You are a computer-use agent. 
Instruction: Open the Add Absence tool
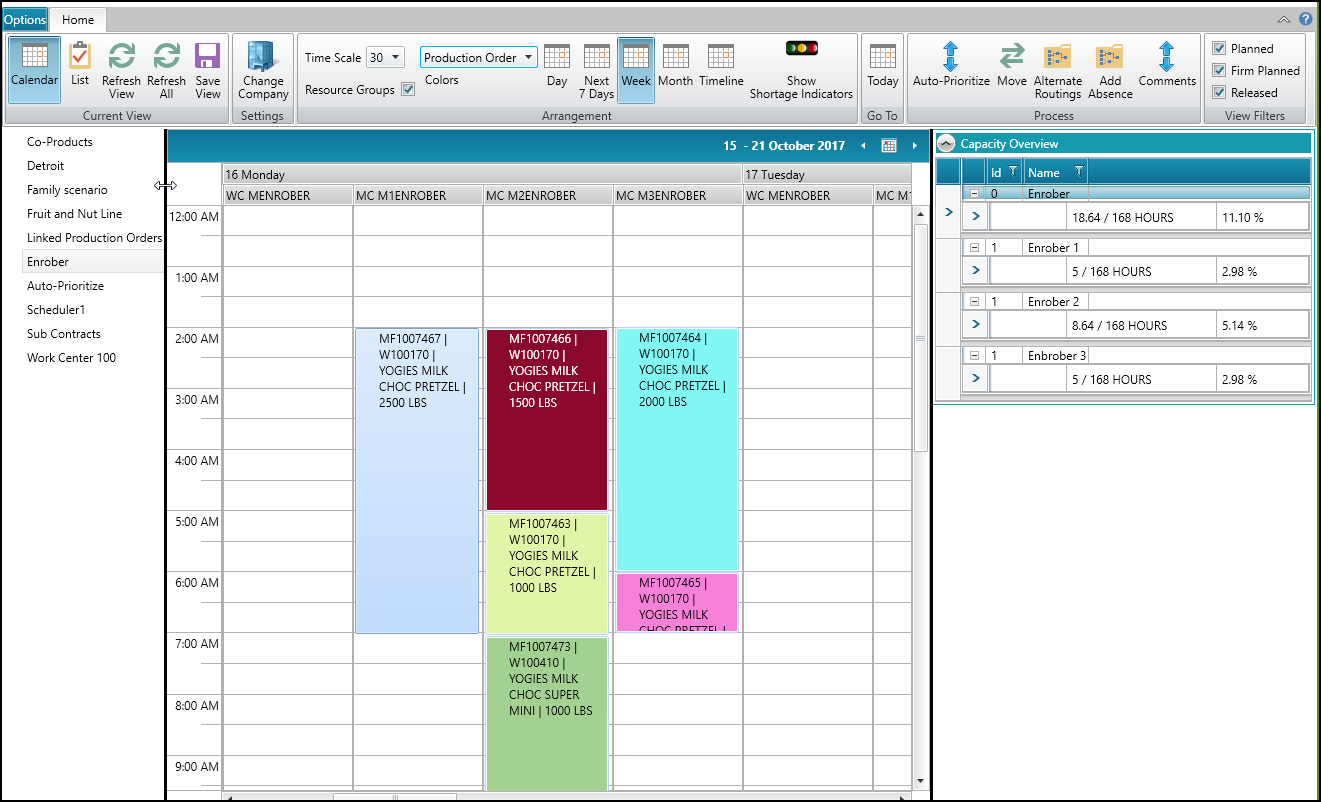point(1110,66)
